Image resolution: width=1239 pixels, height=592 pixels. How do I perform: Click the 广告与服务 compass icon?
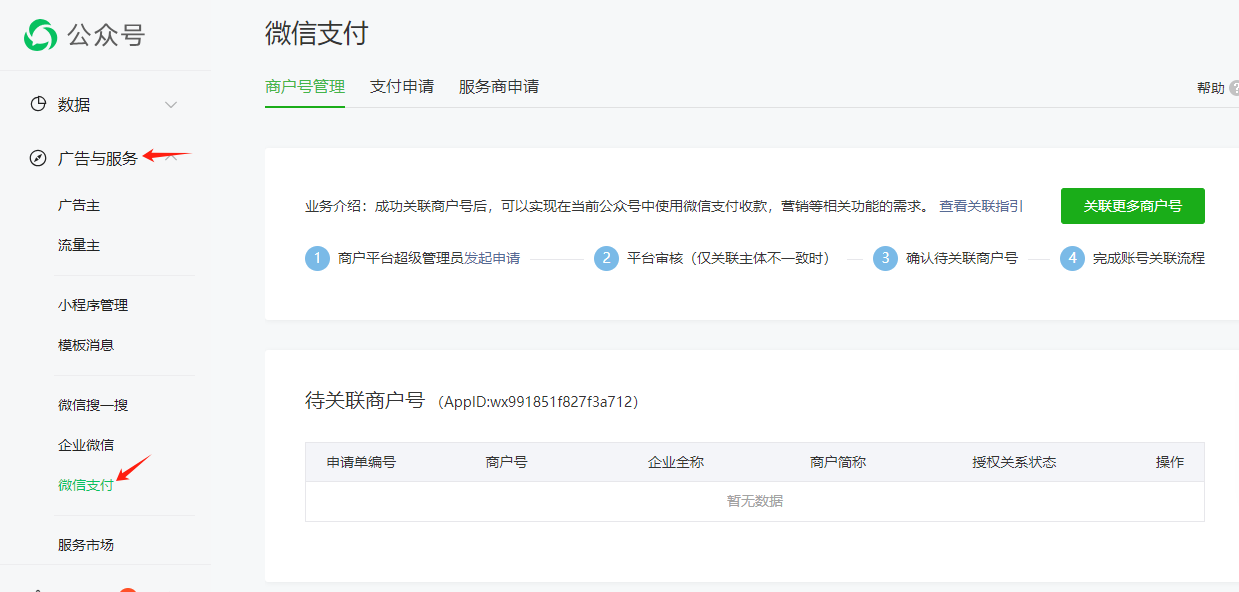tap(38, 158)
